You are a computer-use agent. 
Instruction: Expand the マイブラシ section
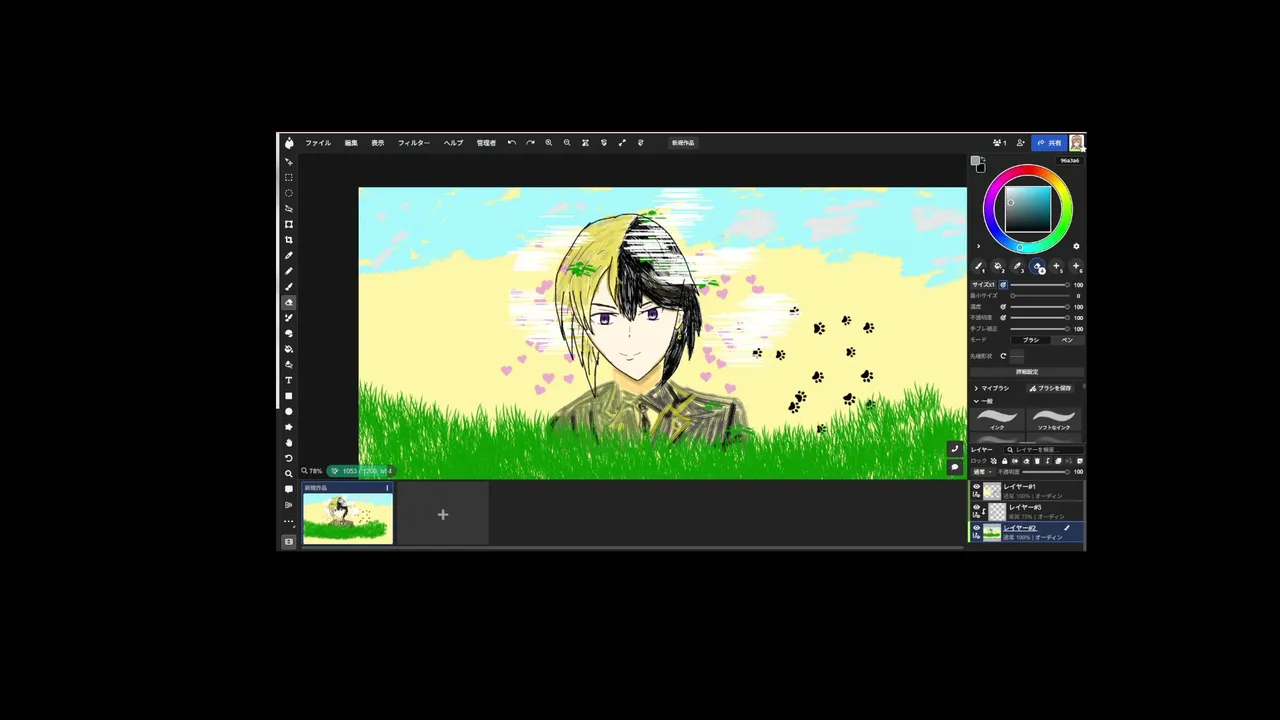click(x=993, y=388)
